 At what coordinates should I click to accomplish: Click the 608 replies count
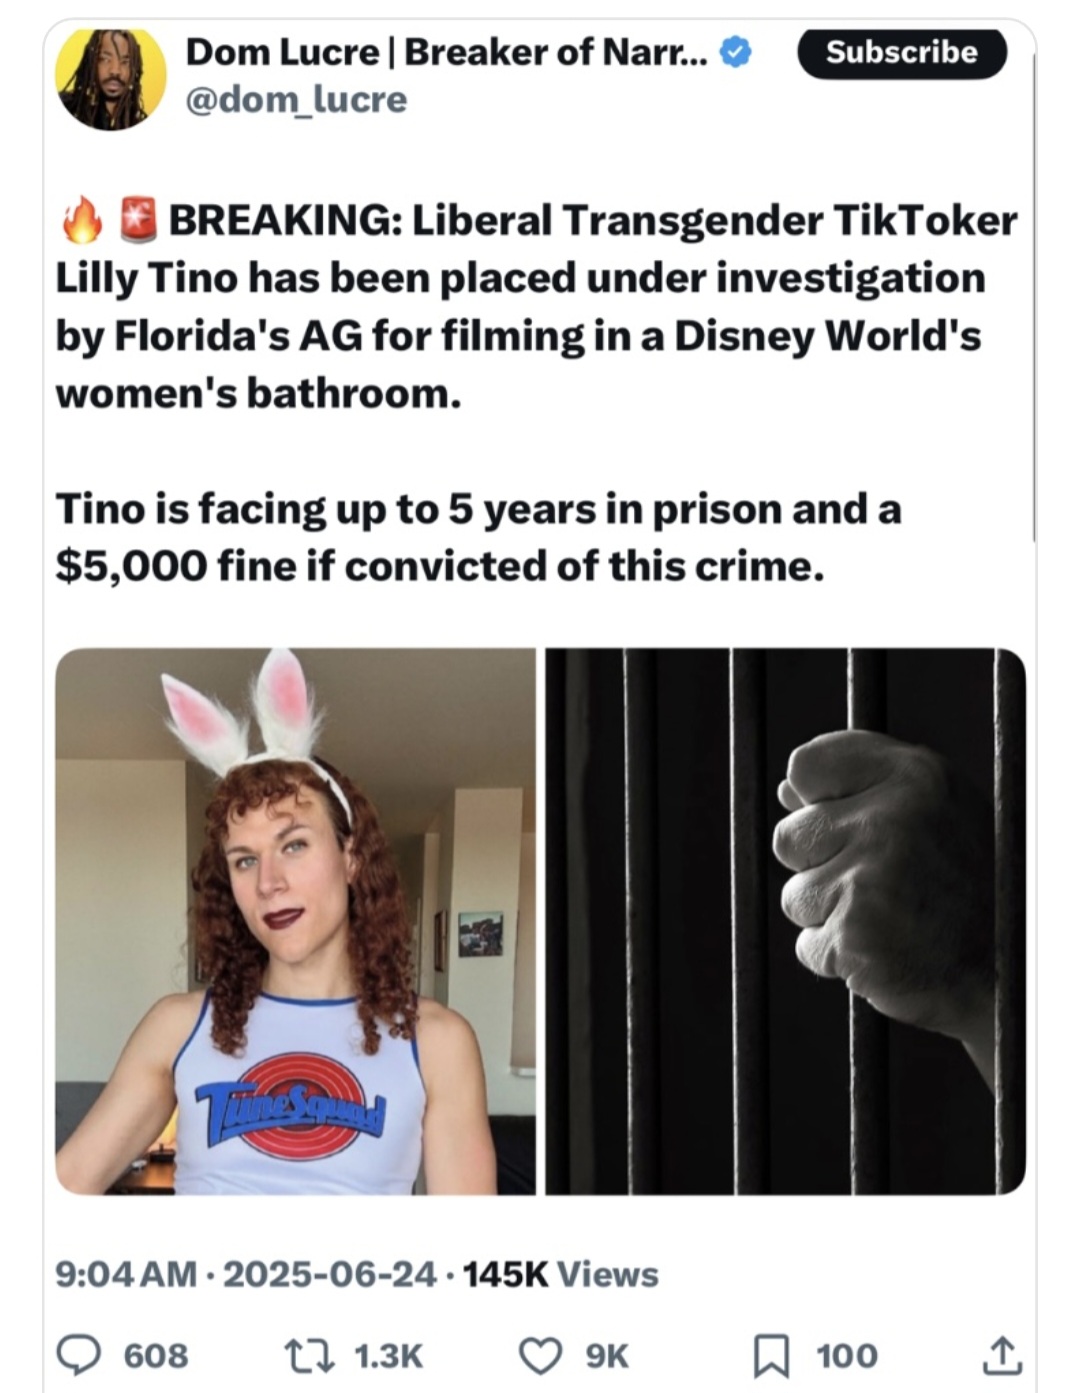pyautogui.click(x=155, y=1356)
